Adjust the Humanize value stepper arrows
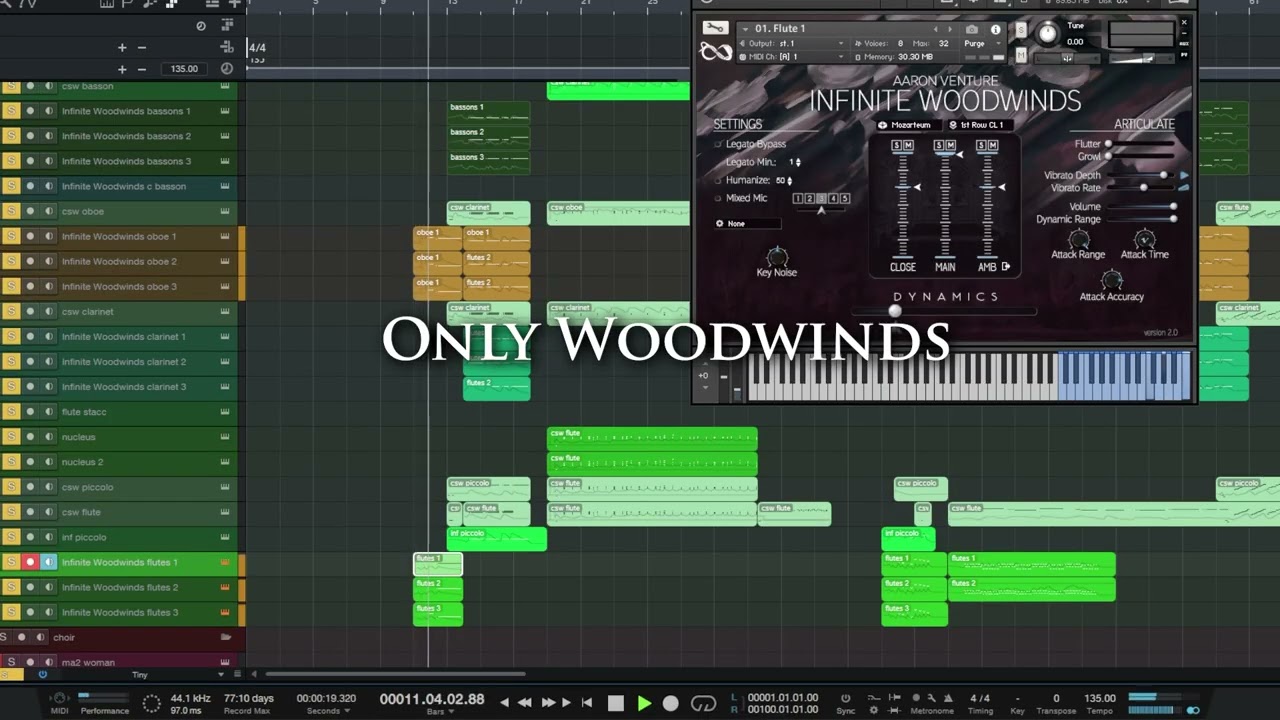 click(x=790, y=181)
